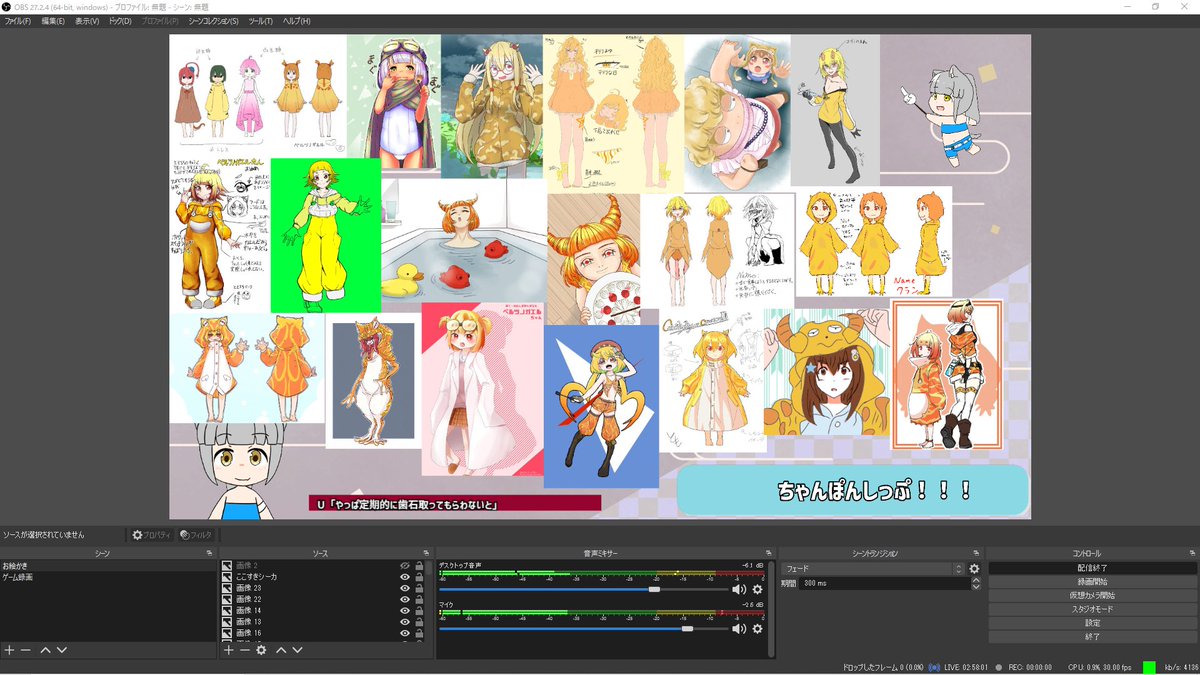Open the 編集(E) menu
This screenshot has height=675, width=1200.
(x=53, y=21)
